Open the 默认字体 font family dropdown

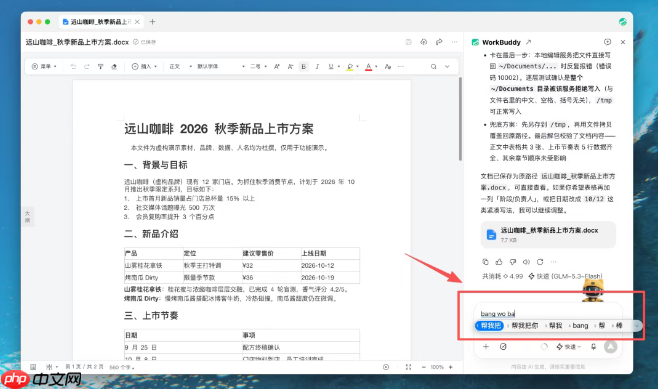click(x=221, y=66)
